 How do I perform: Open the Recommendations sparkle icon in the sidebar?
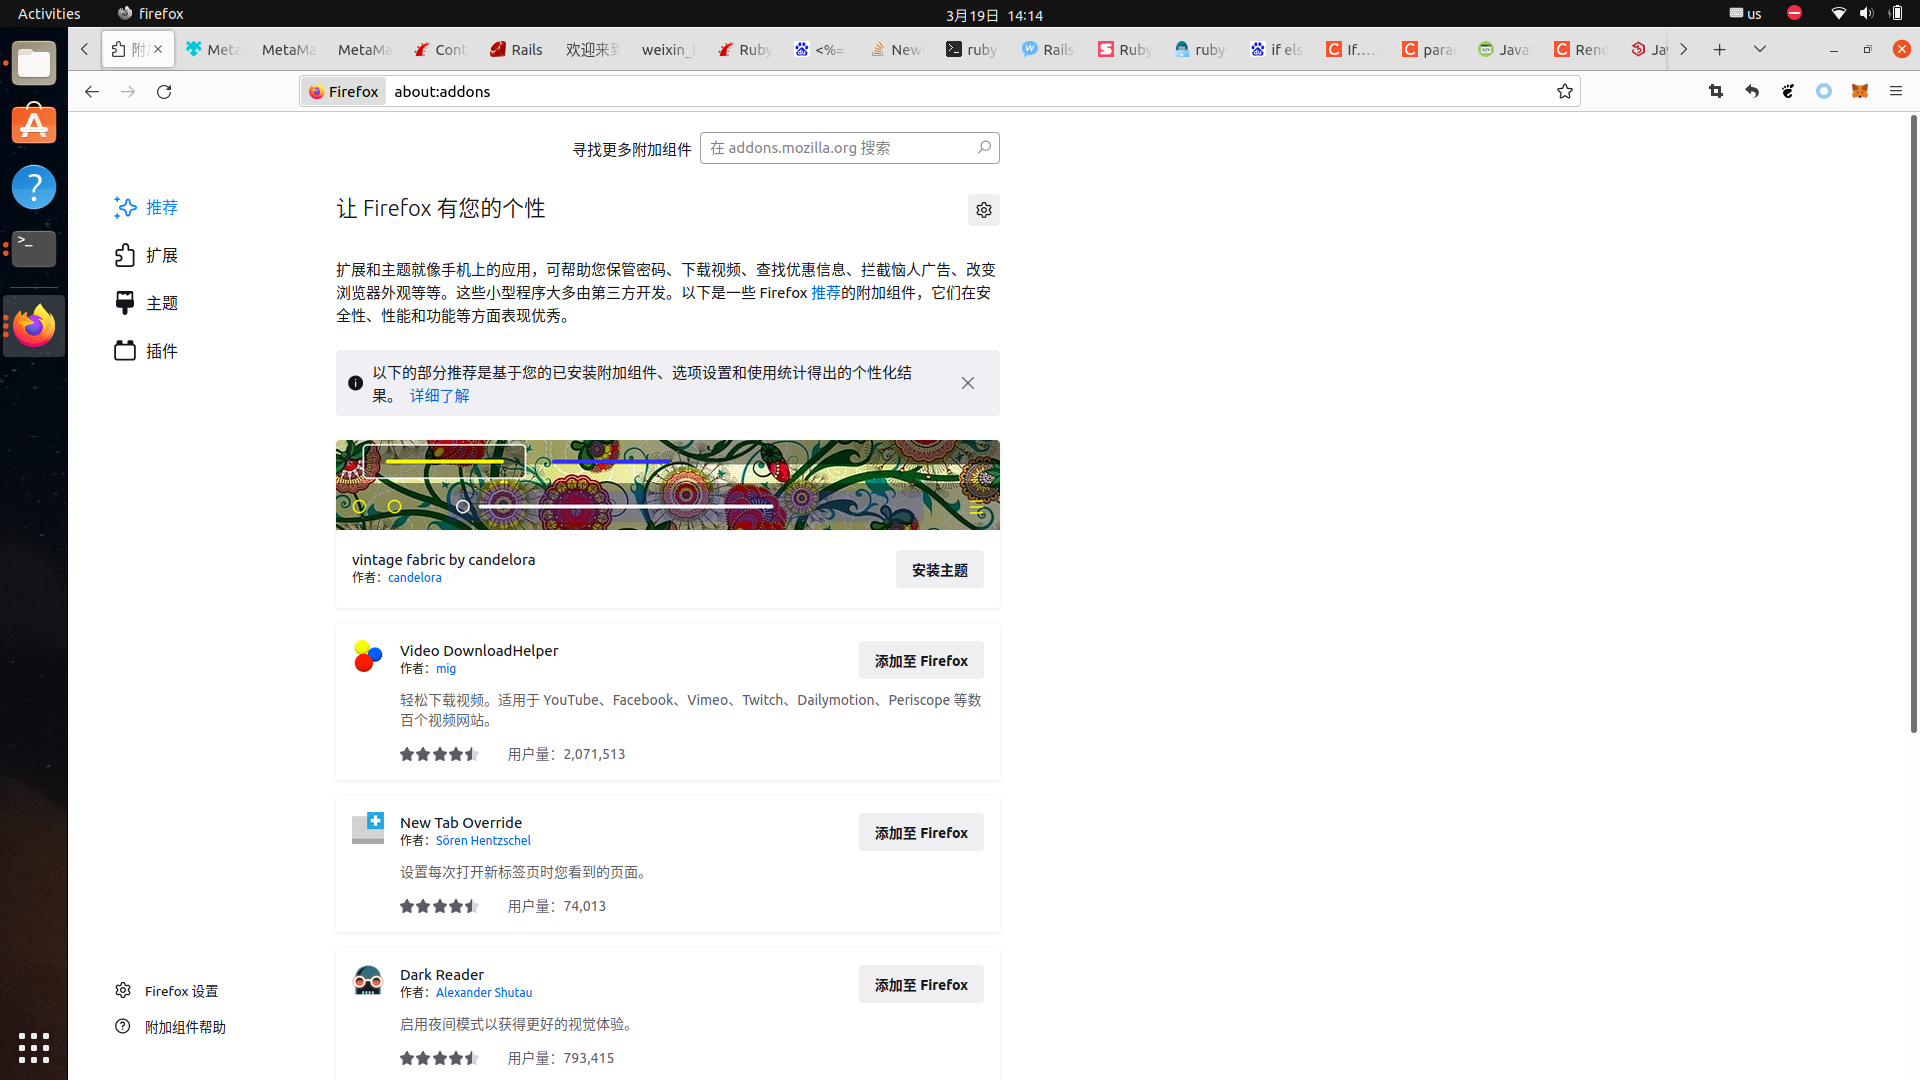point(125,207)
